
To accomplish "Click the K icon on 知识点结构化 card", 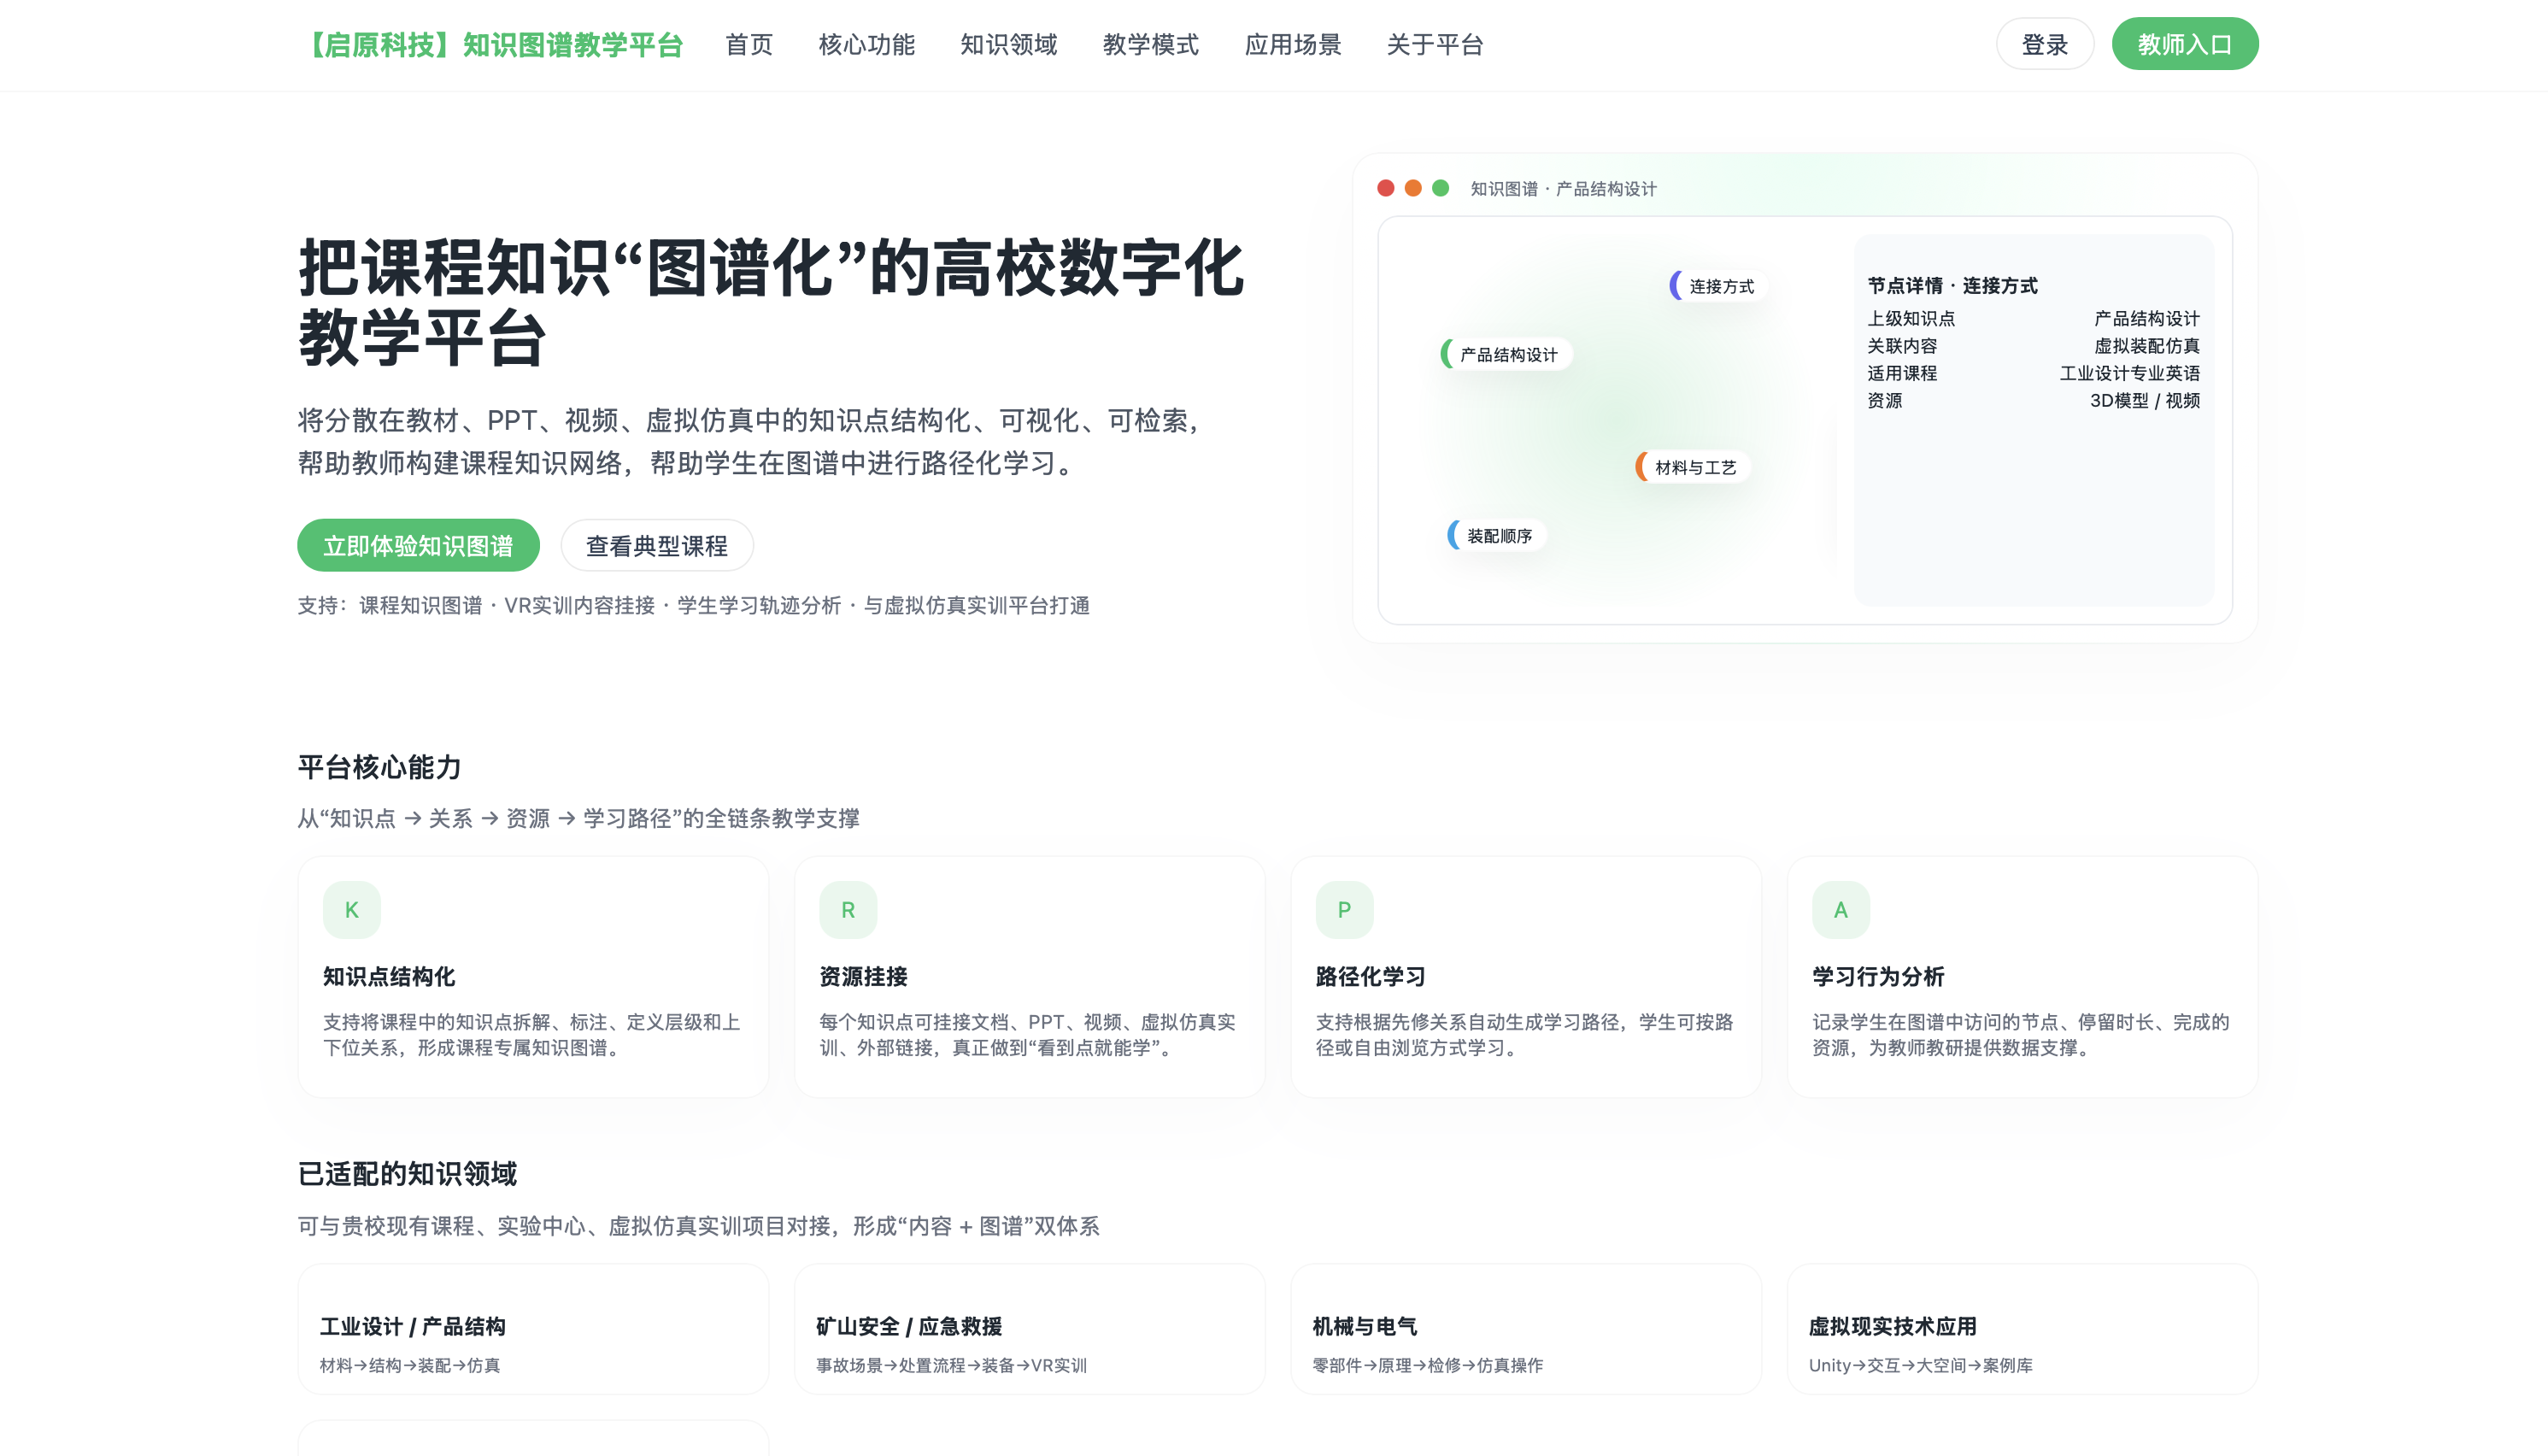I will click(x=351, y=909).
